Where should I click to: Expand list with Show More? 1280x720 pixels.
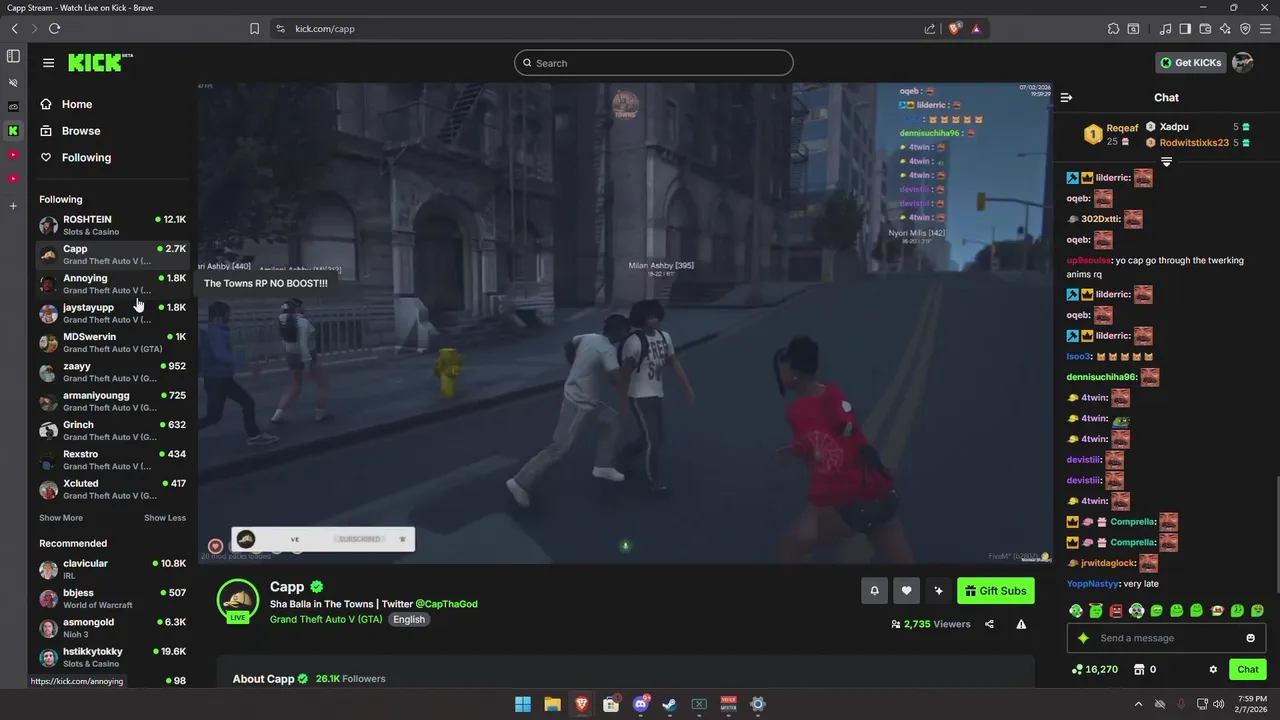coord(61,518)
